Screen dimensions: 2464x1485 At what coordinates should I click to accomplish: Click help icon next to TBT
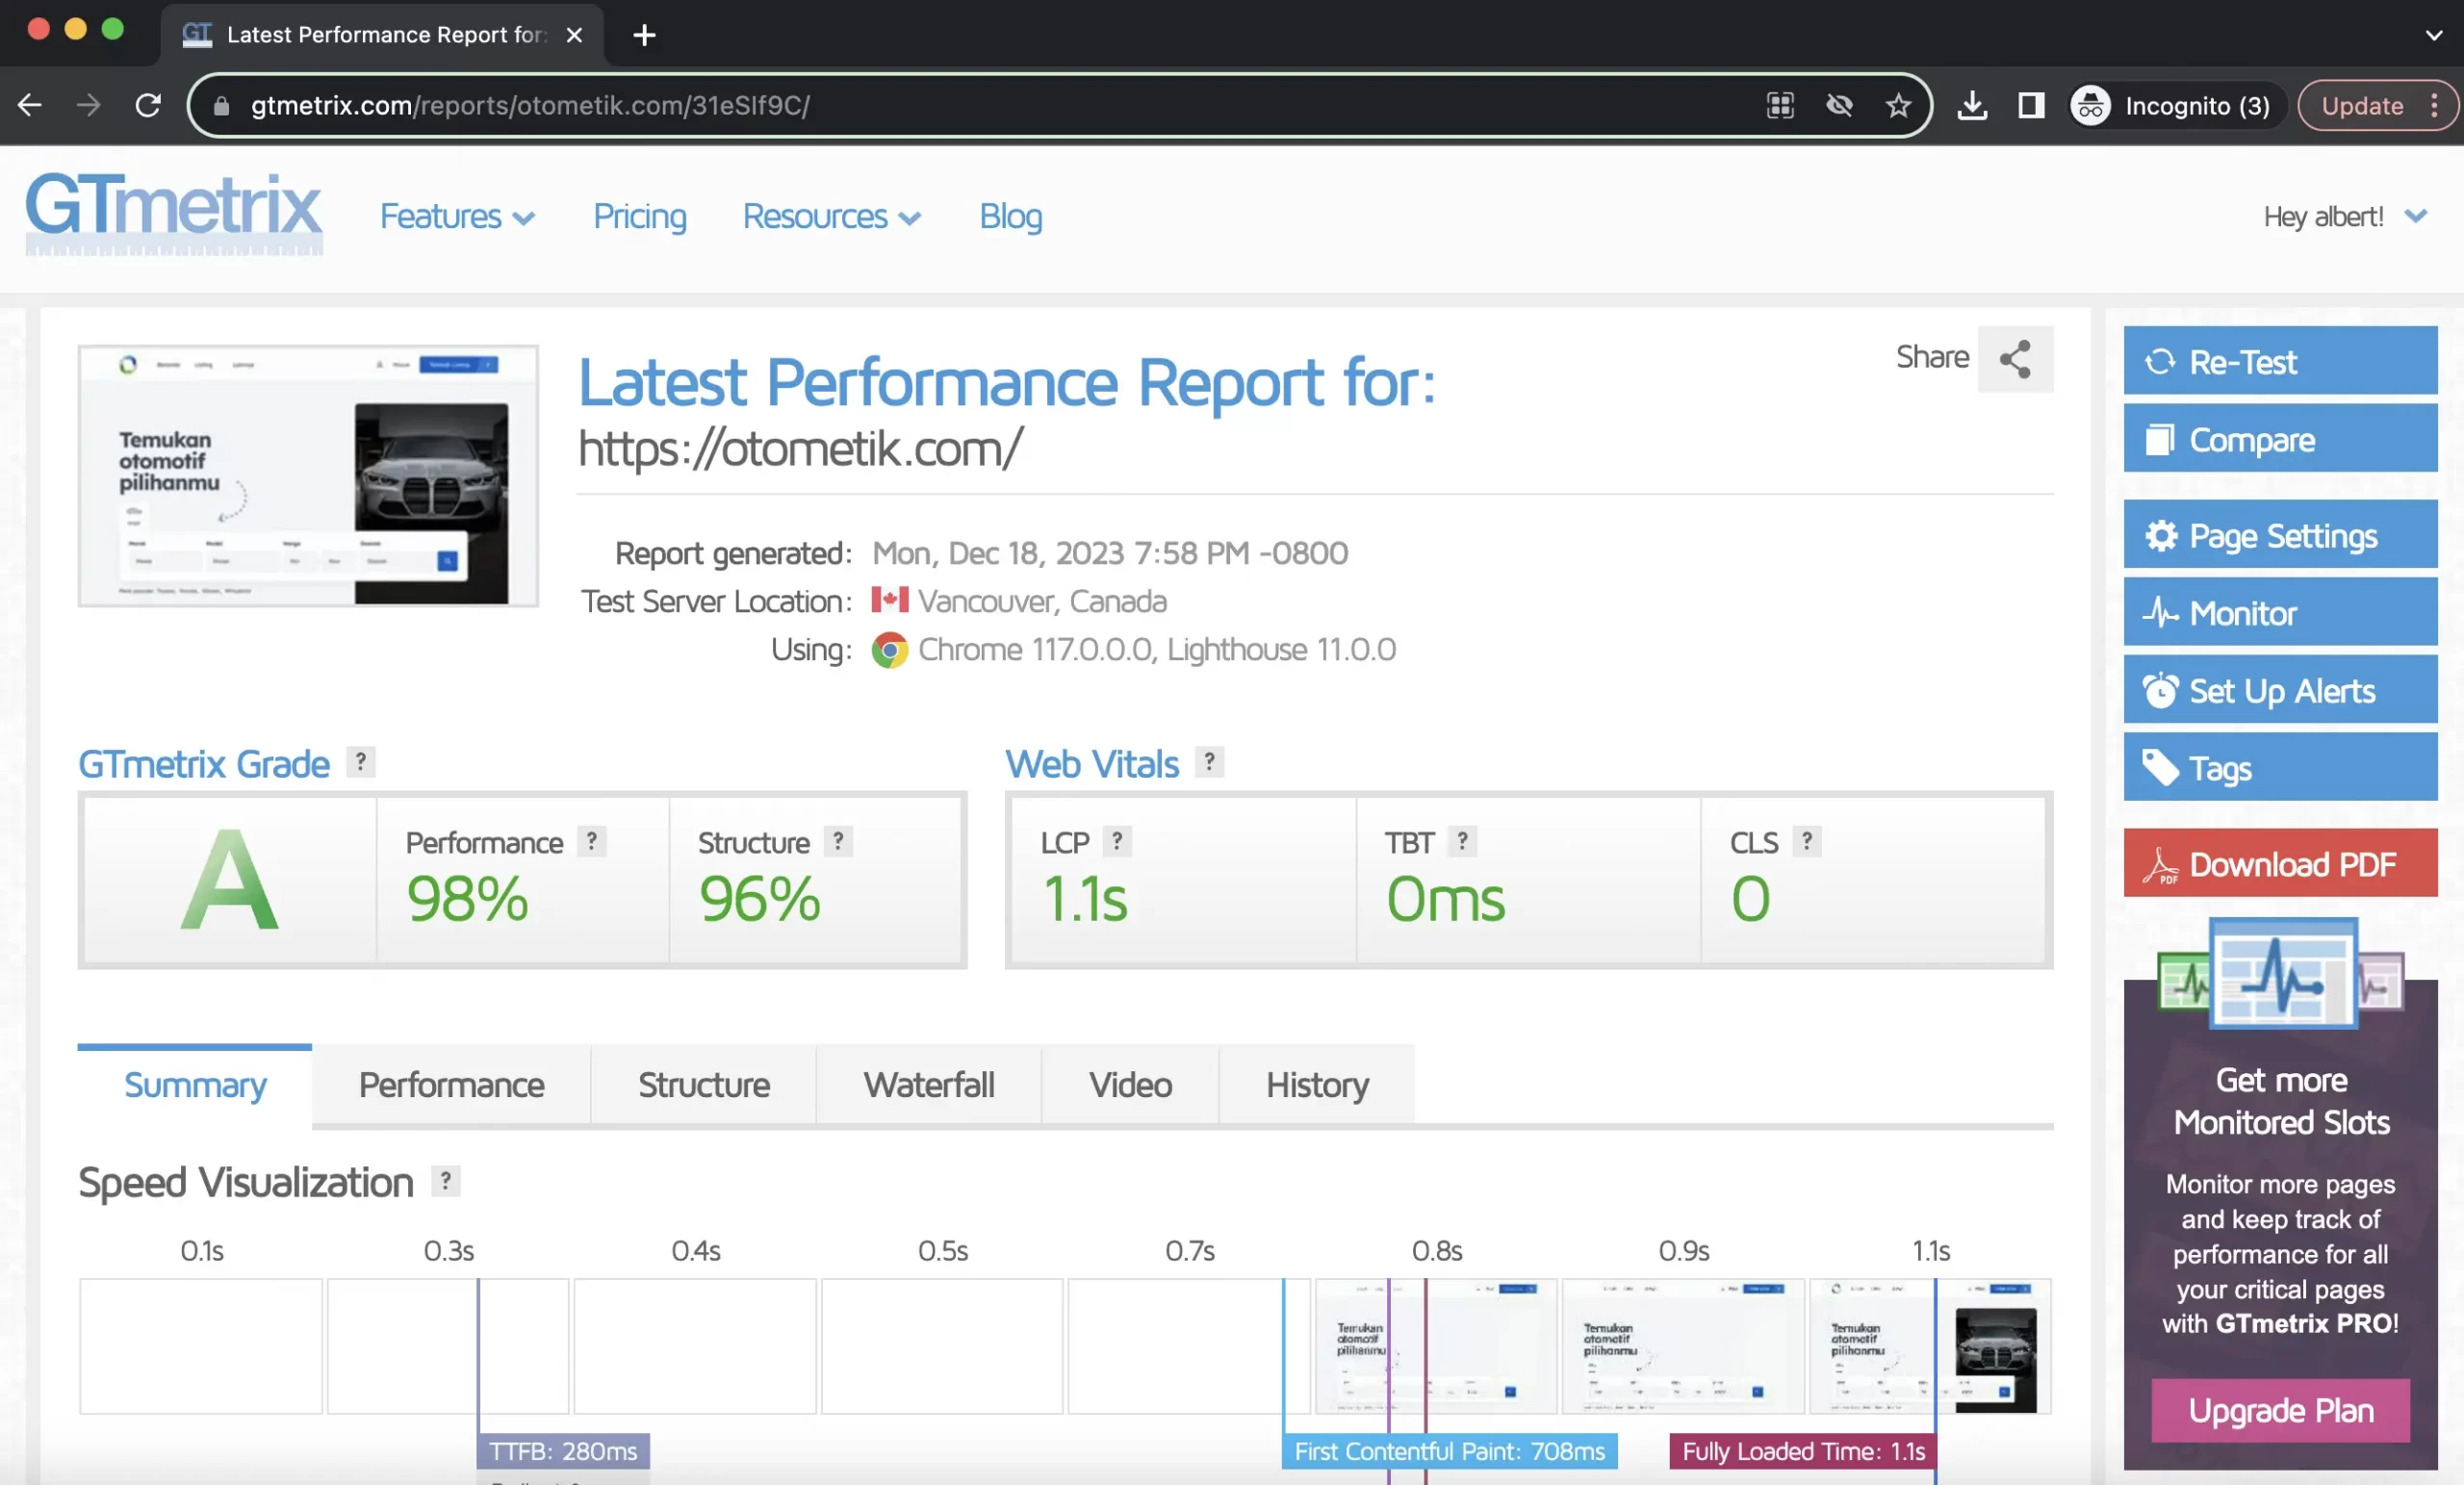[x=1462, y=842]
